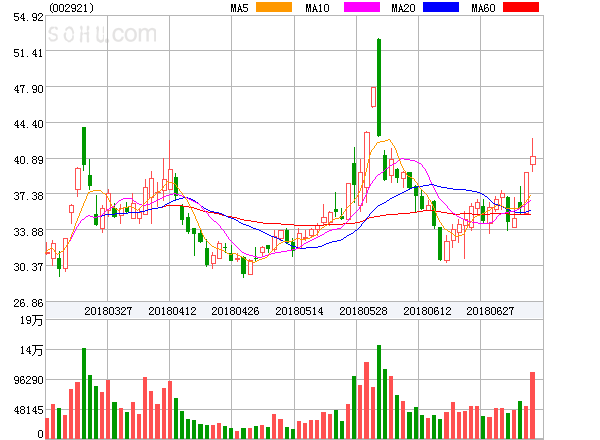
Task: Click the tallest green volume bar near 20180528
Action: (x=379, y=392)
